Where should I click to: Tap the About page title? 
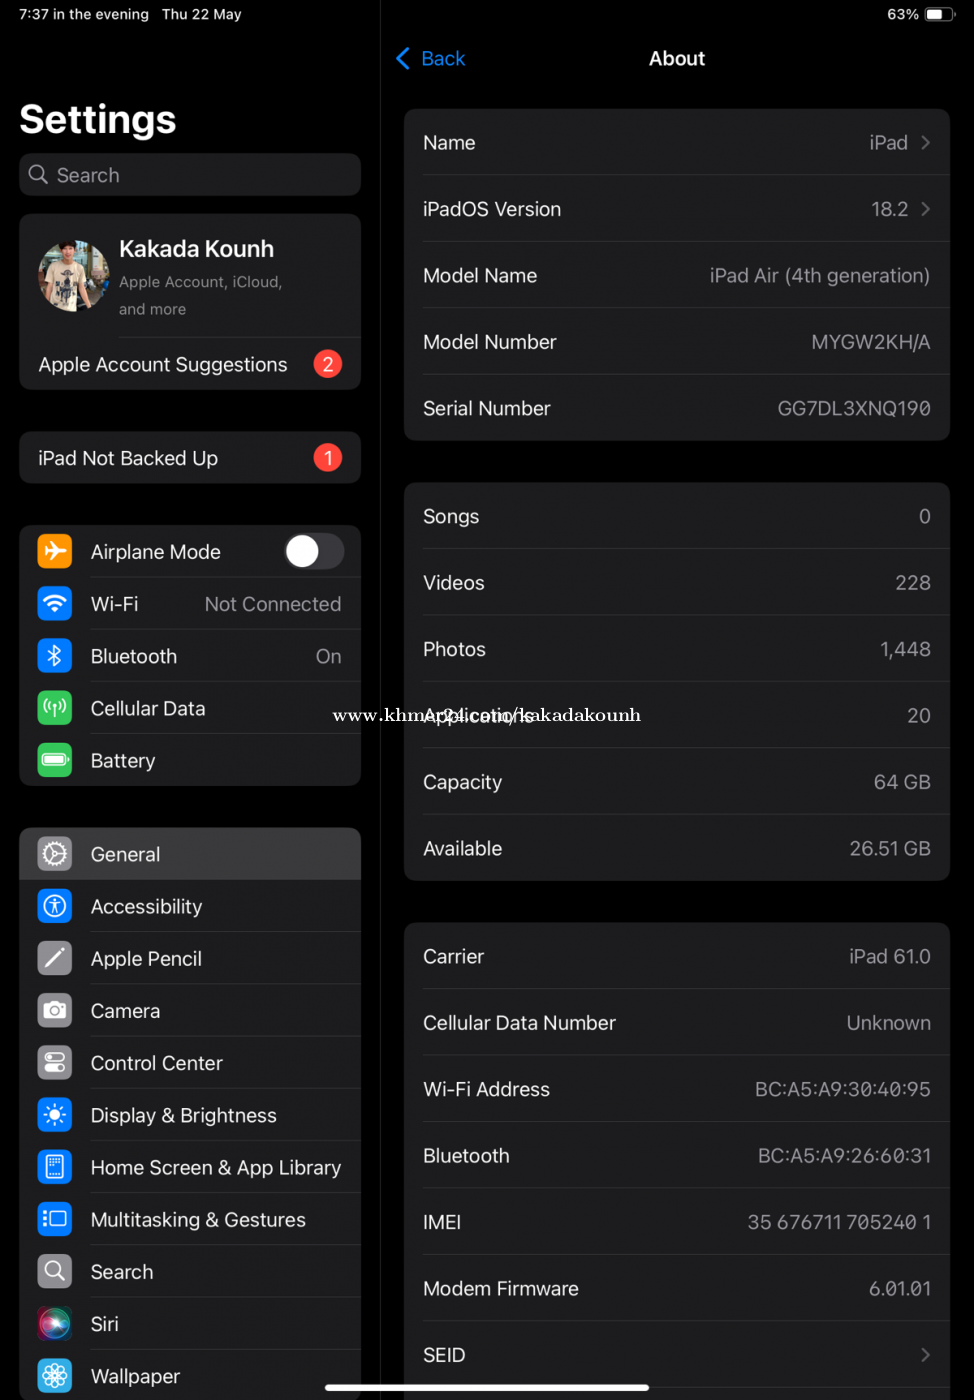coord(677,59)
